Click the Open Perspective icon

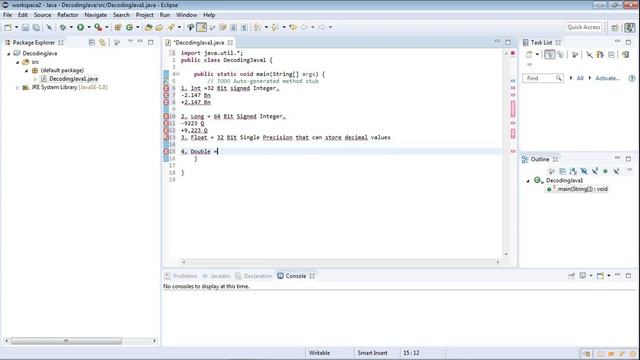click(x=615, y=27)
